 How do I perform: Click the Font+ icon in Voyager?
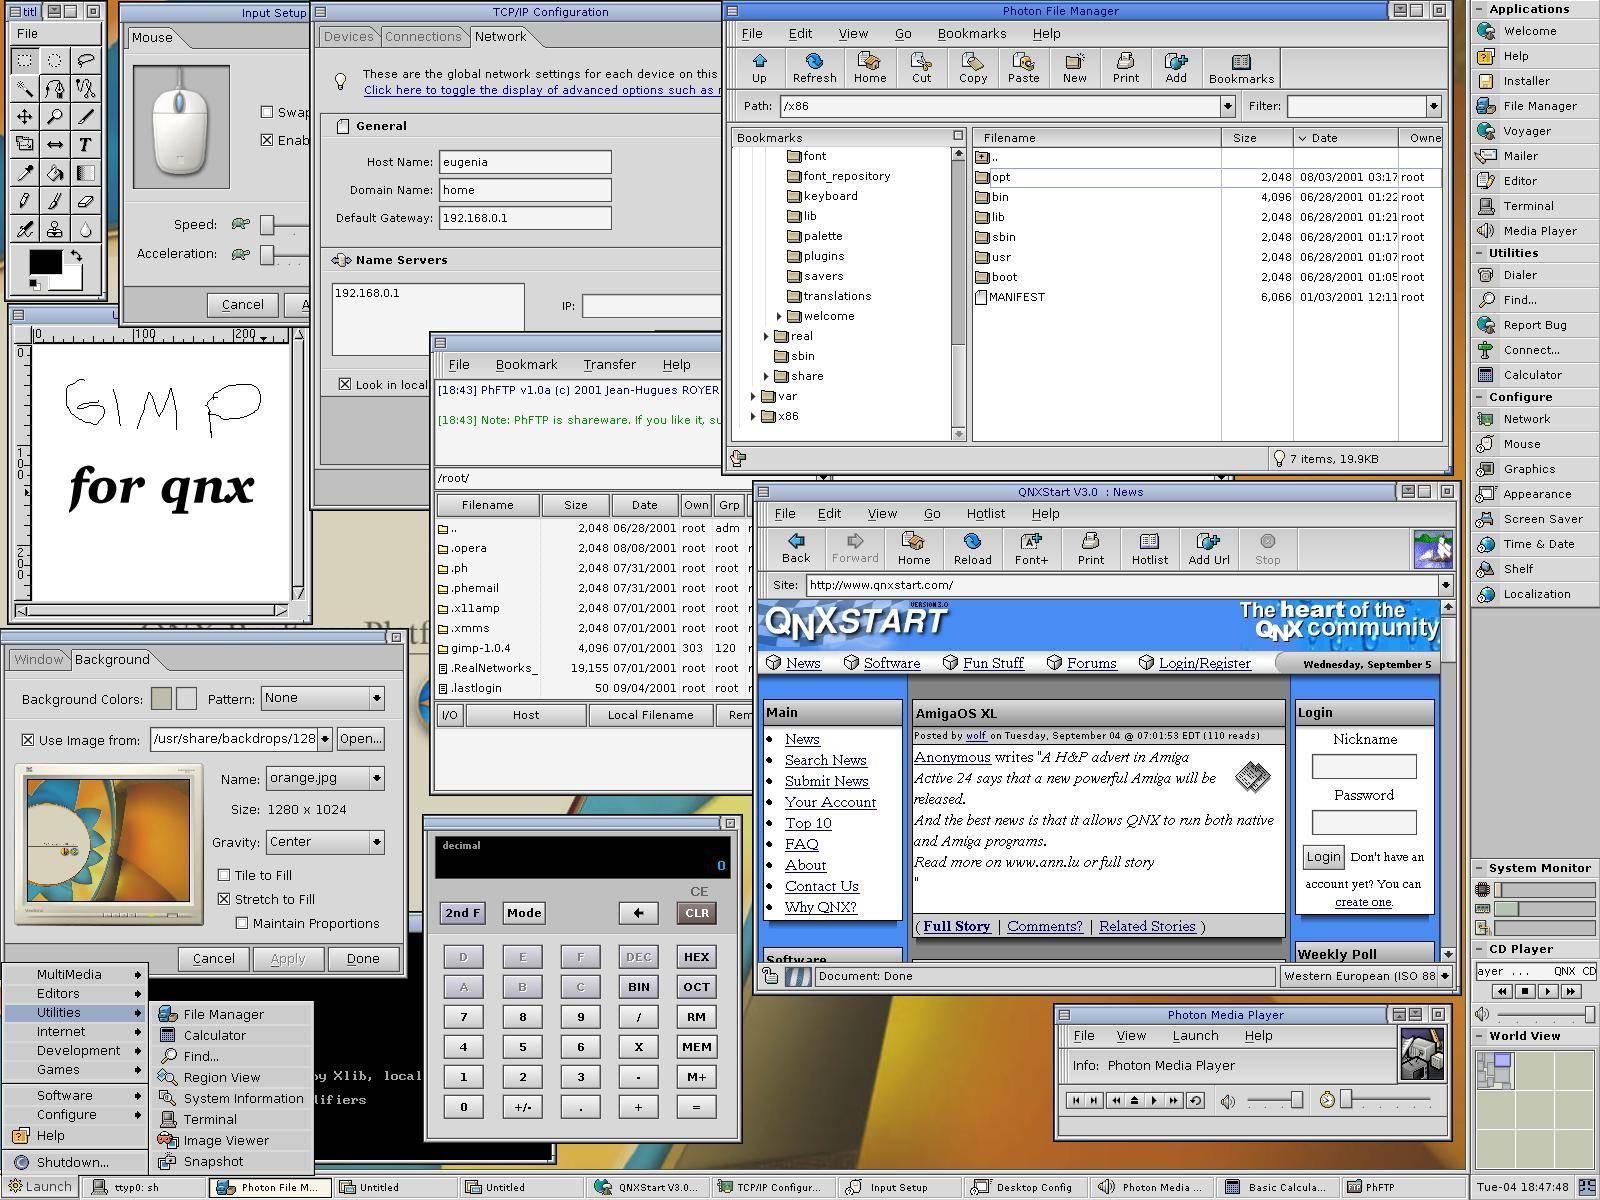(1031, 549)
